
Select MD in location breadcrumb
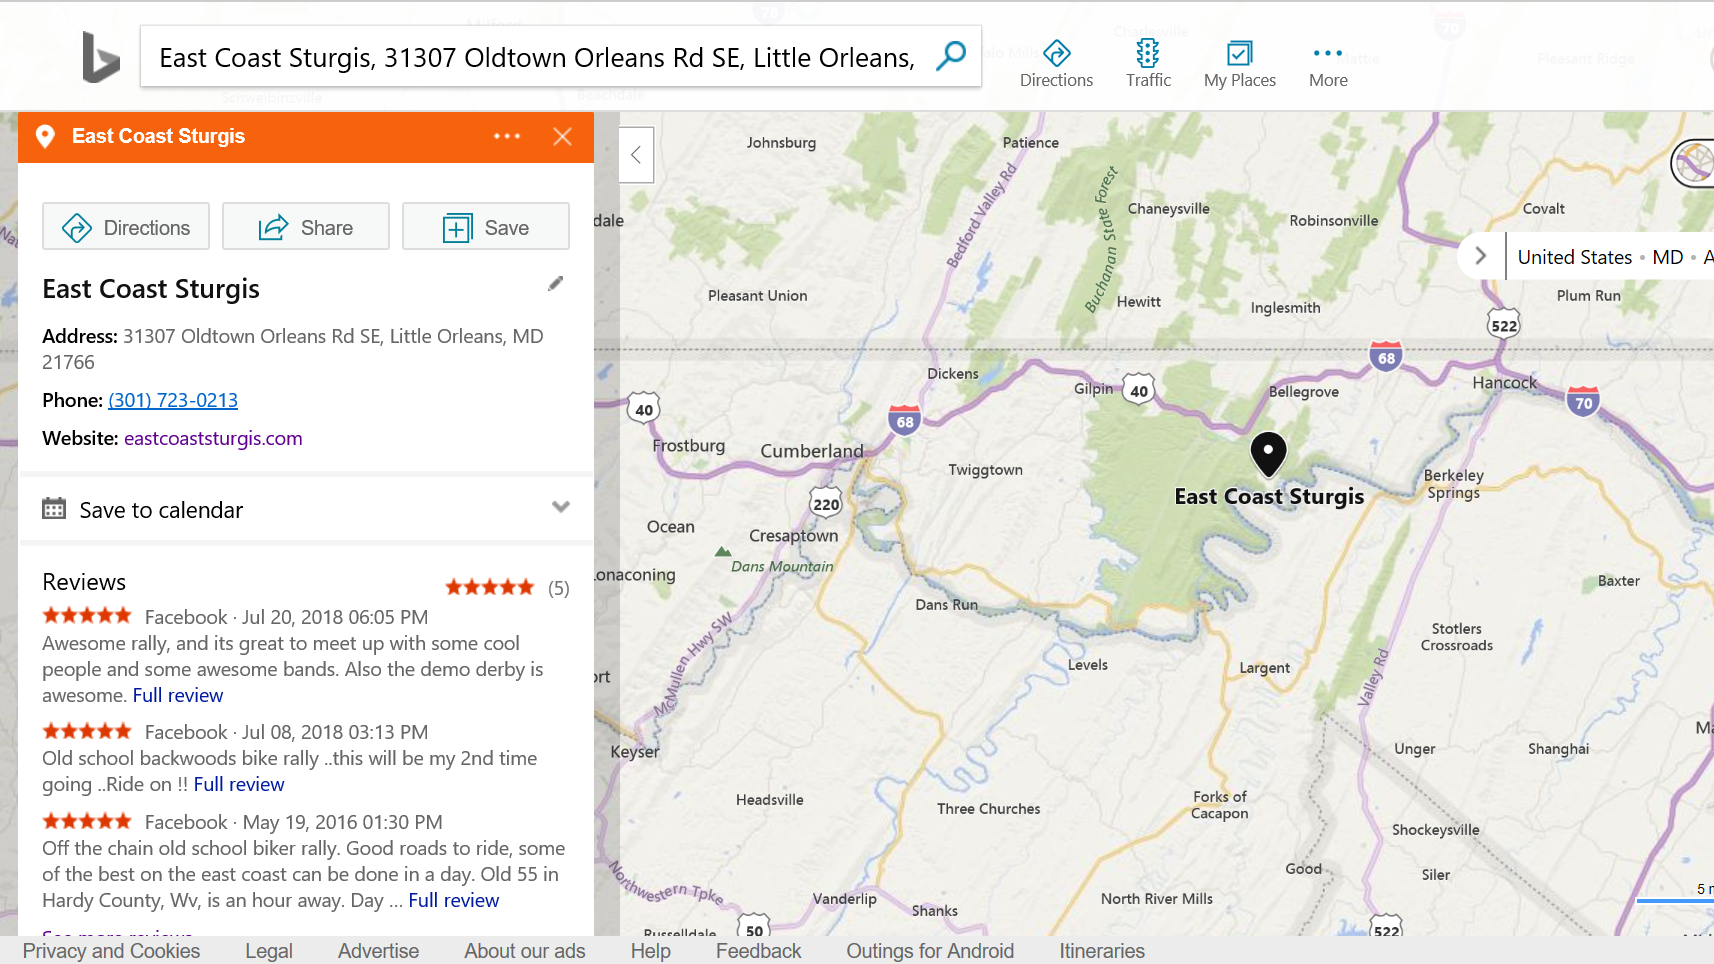click(x=1667, y=257)
